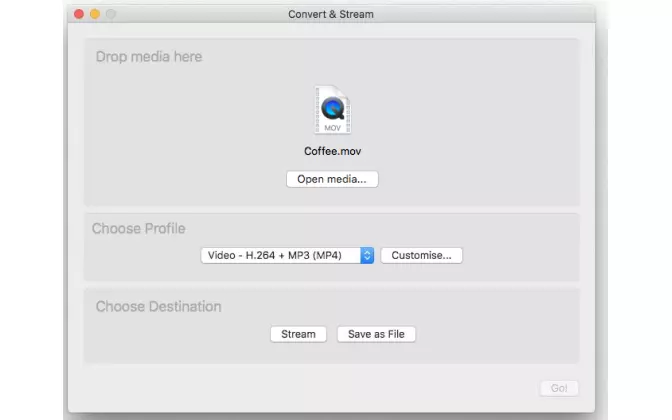Select the Coffee.mov filename label
The width and height of the screenshot is (672, 420).
pyautogui.click(x=332, y=151)
